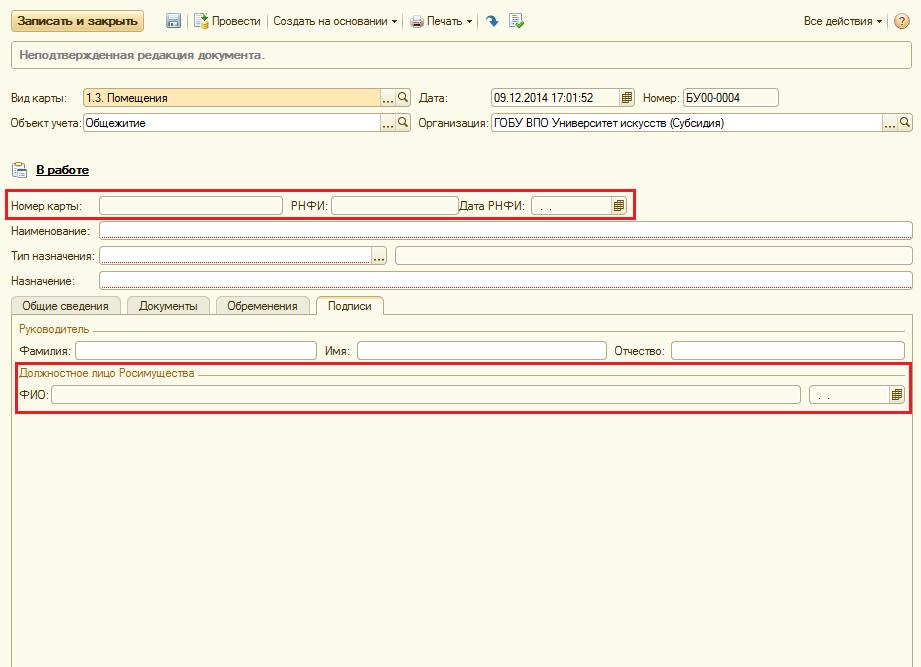This screenshot has height=667, width=921.
Task: Click magnifier icon next to Организация
Action: tap(905, 123)
